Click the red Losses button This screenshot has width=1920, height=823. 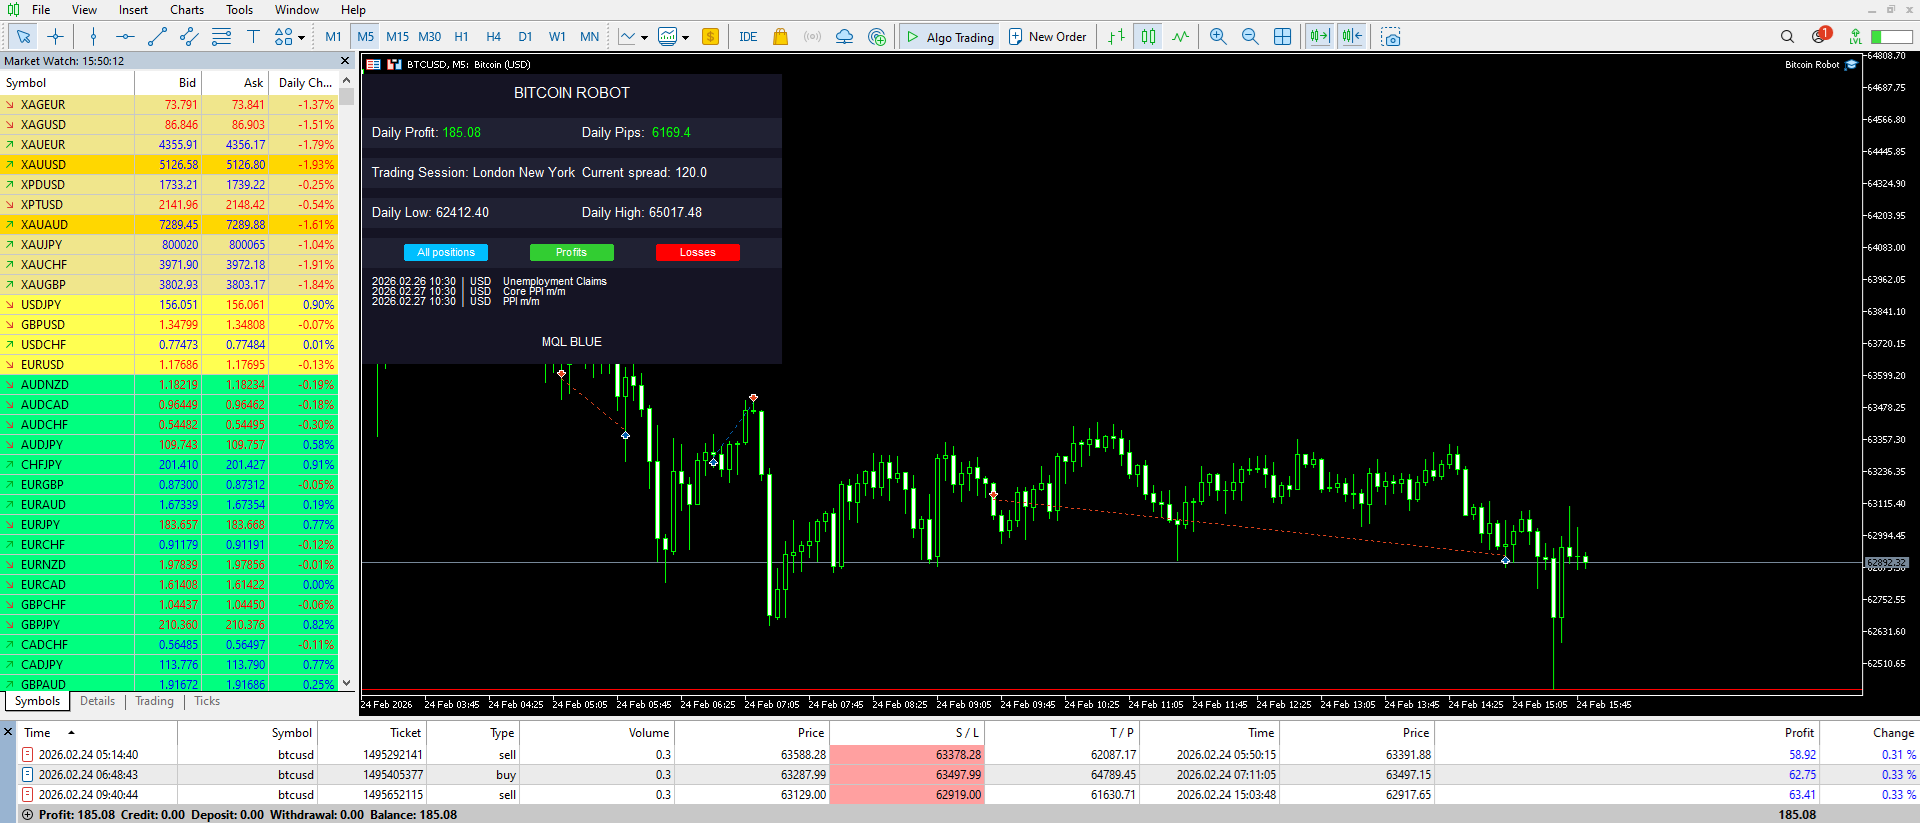click(698, 252)
